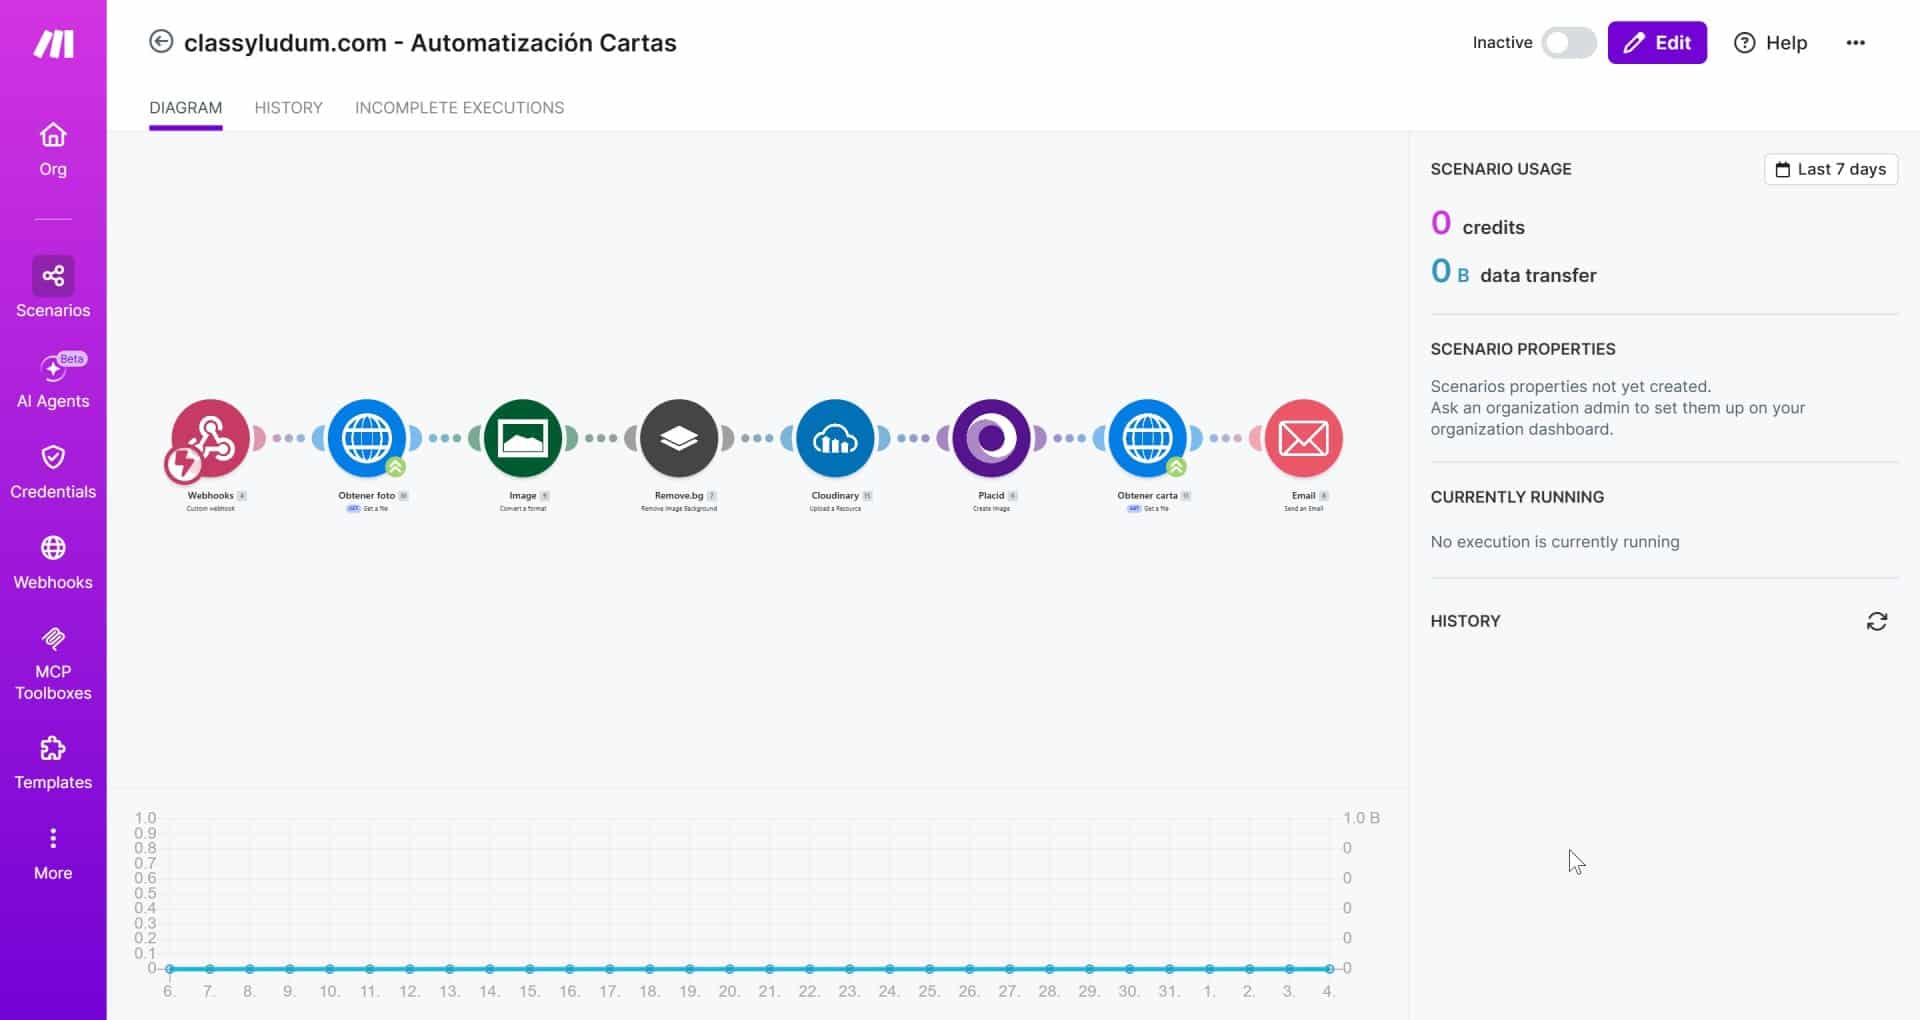Switch to the HISTORY tab
The height and width of the screenshot is (1020, 1920).
point(288,108)
